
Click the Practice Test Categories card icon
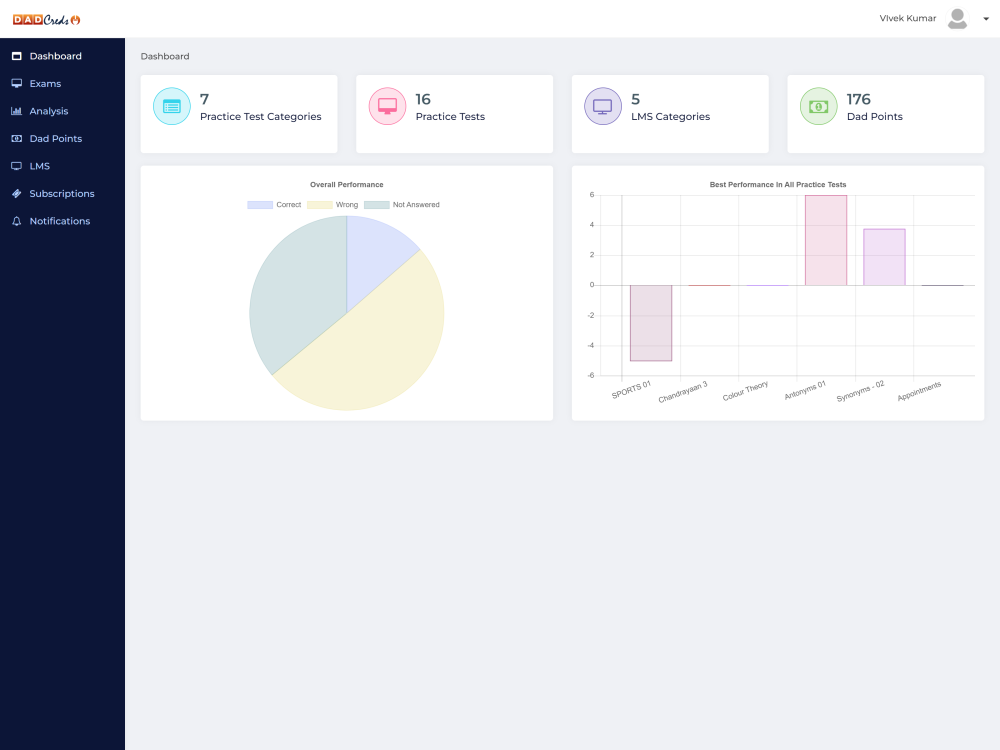pos(172,106)
